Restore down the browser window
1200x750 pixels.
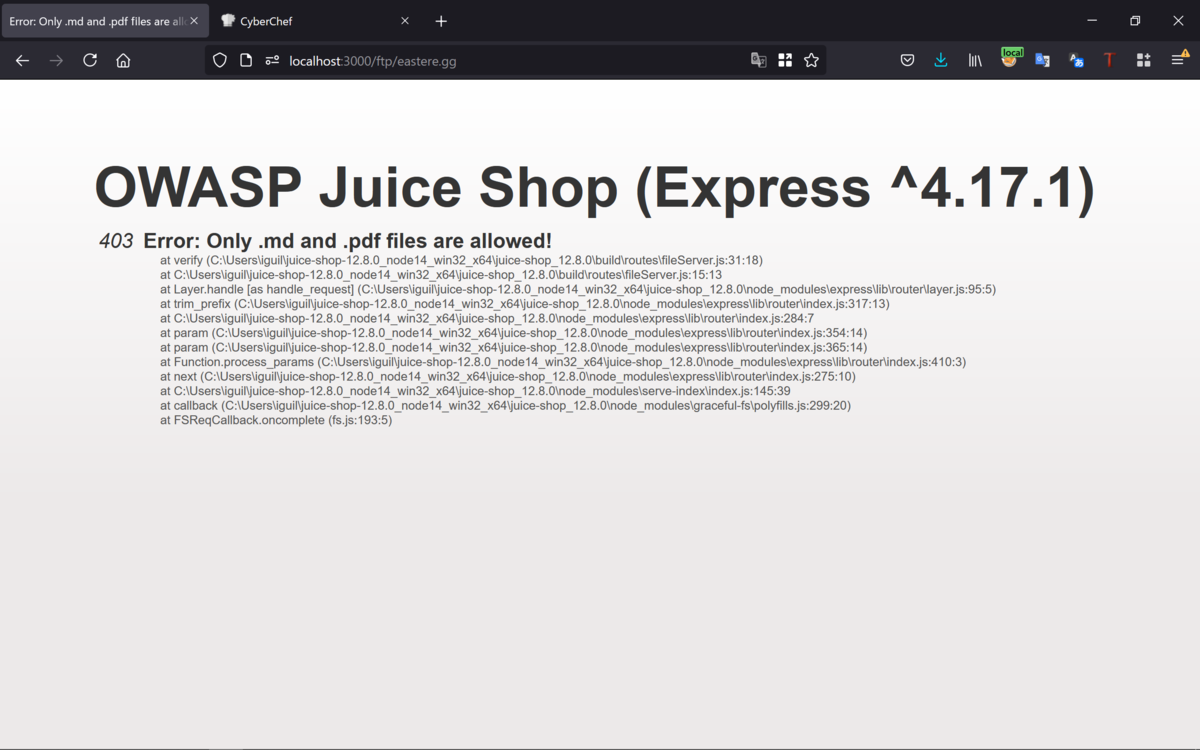pos(1135,21)
